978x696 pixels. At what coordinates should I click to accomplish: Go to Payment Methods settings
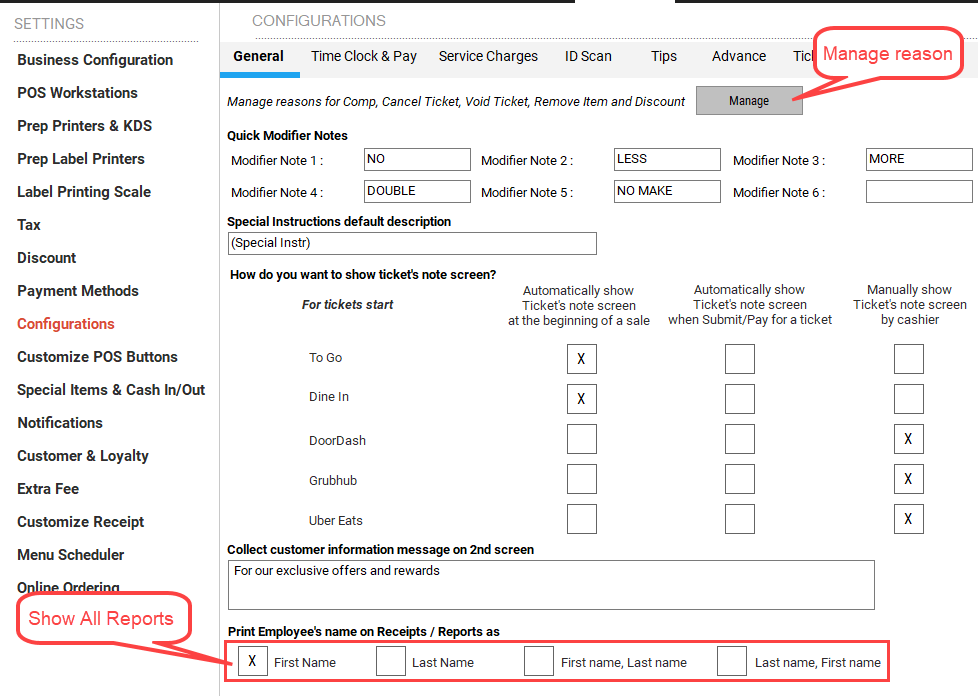click(x=78, y=291)
